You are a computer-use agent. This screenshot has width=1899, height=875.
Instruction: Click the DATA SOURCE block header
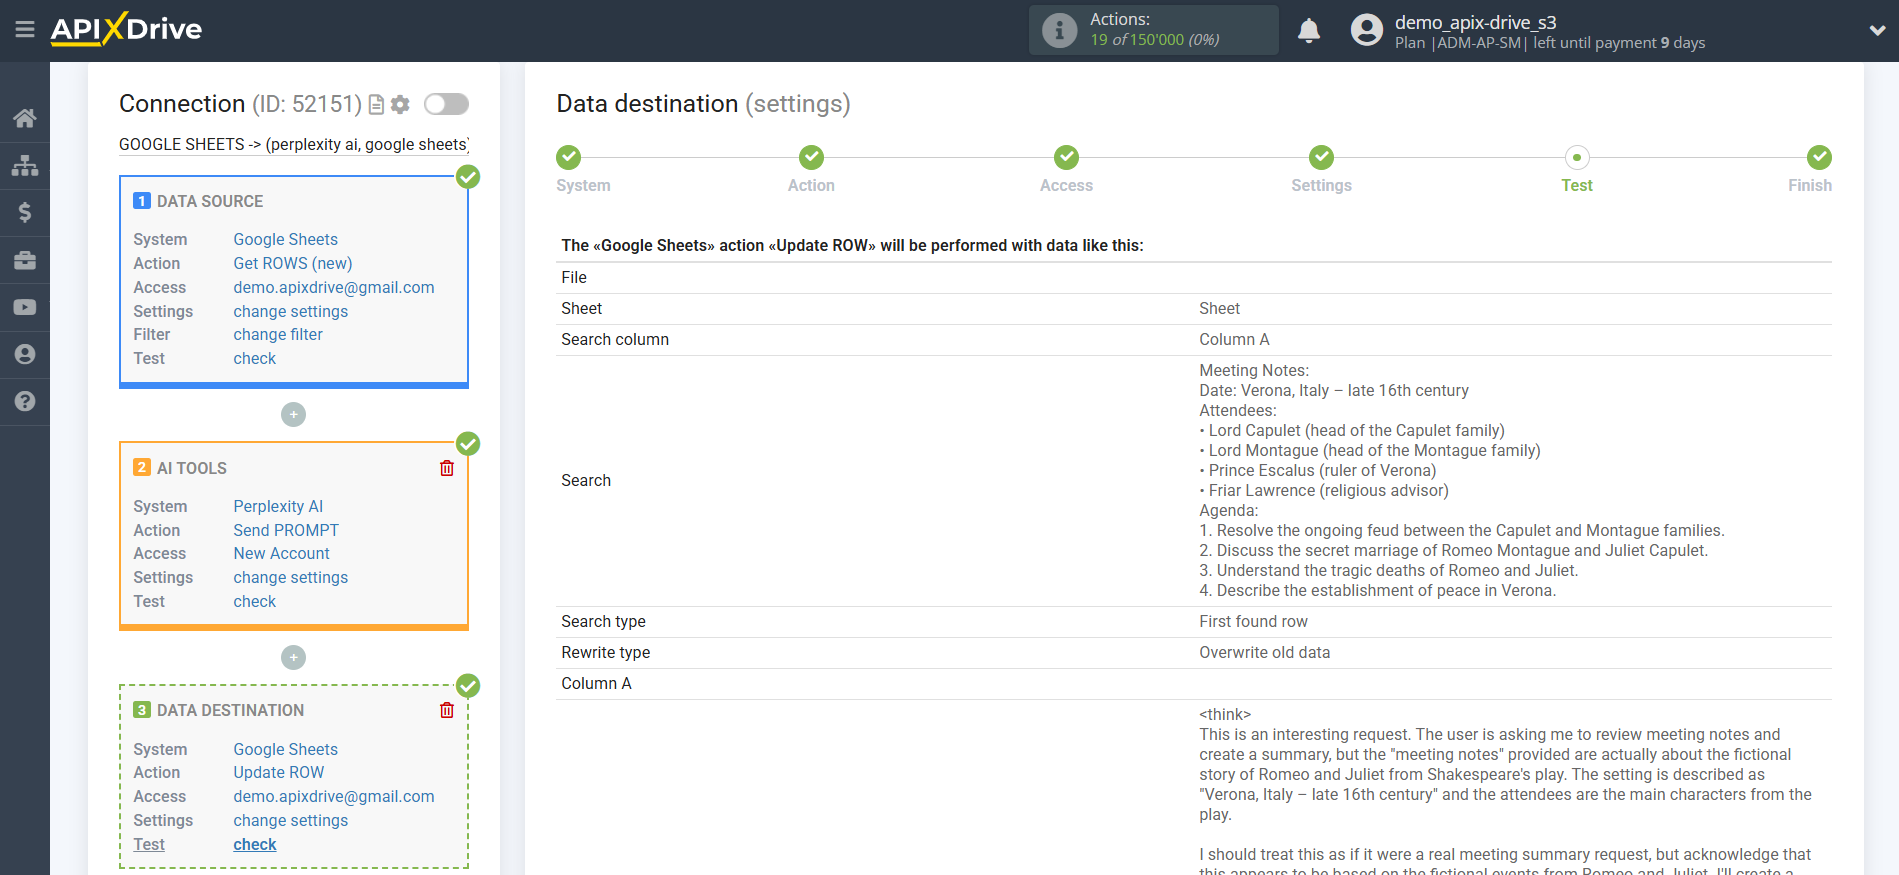click(210, 201)
